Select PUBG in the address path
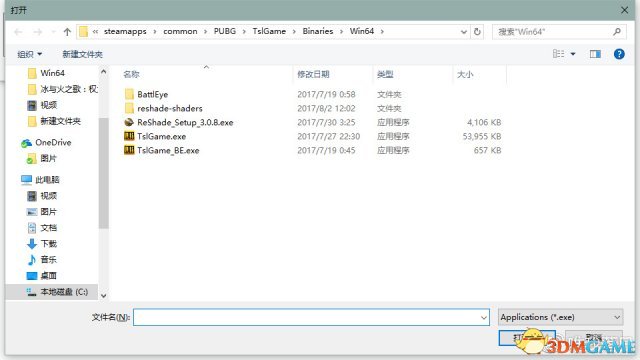Image resolution: width=640 pixels, height=360 pixels. click(225, 31)
